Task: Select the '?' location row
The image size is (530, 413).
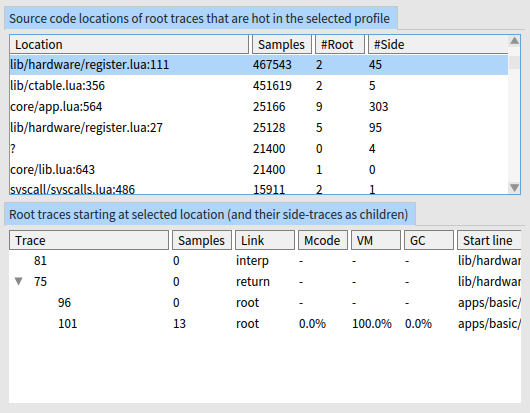Action: 259,148
